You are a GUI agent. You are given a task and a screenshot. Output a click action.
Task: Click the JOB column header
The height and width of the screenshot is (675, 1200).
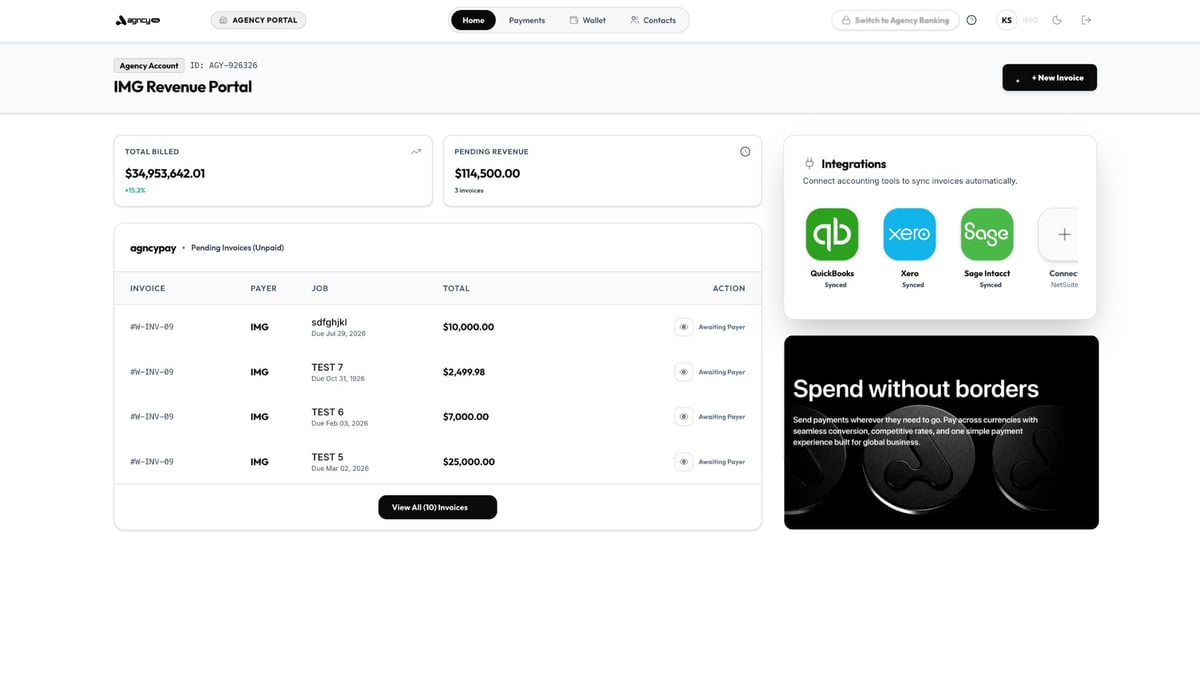(x=320, y=288)
